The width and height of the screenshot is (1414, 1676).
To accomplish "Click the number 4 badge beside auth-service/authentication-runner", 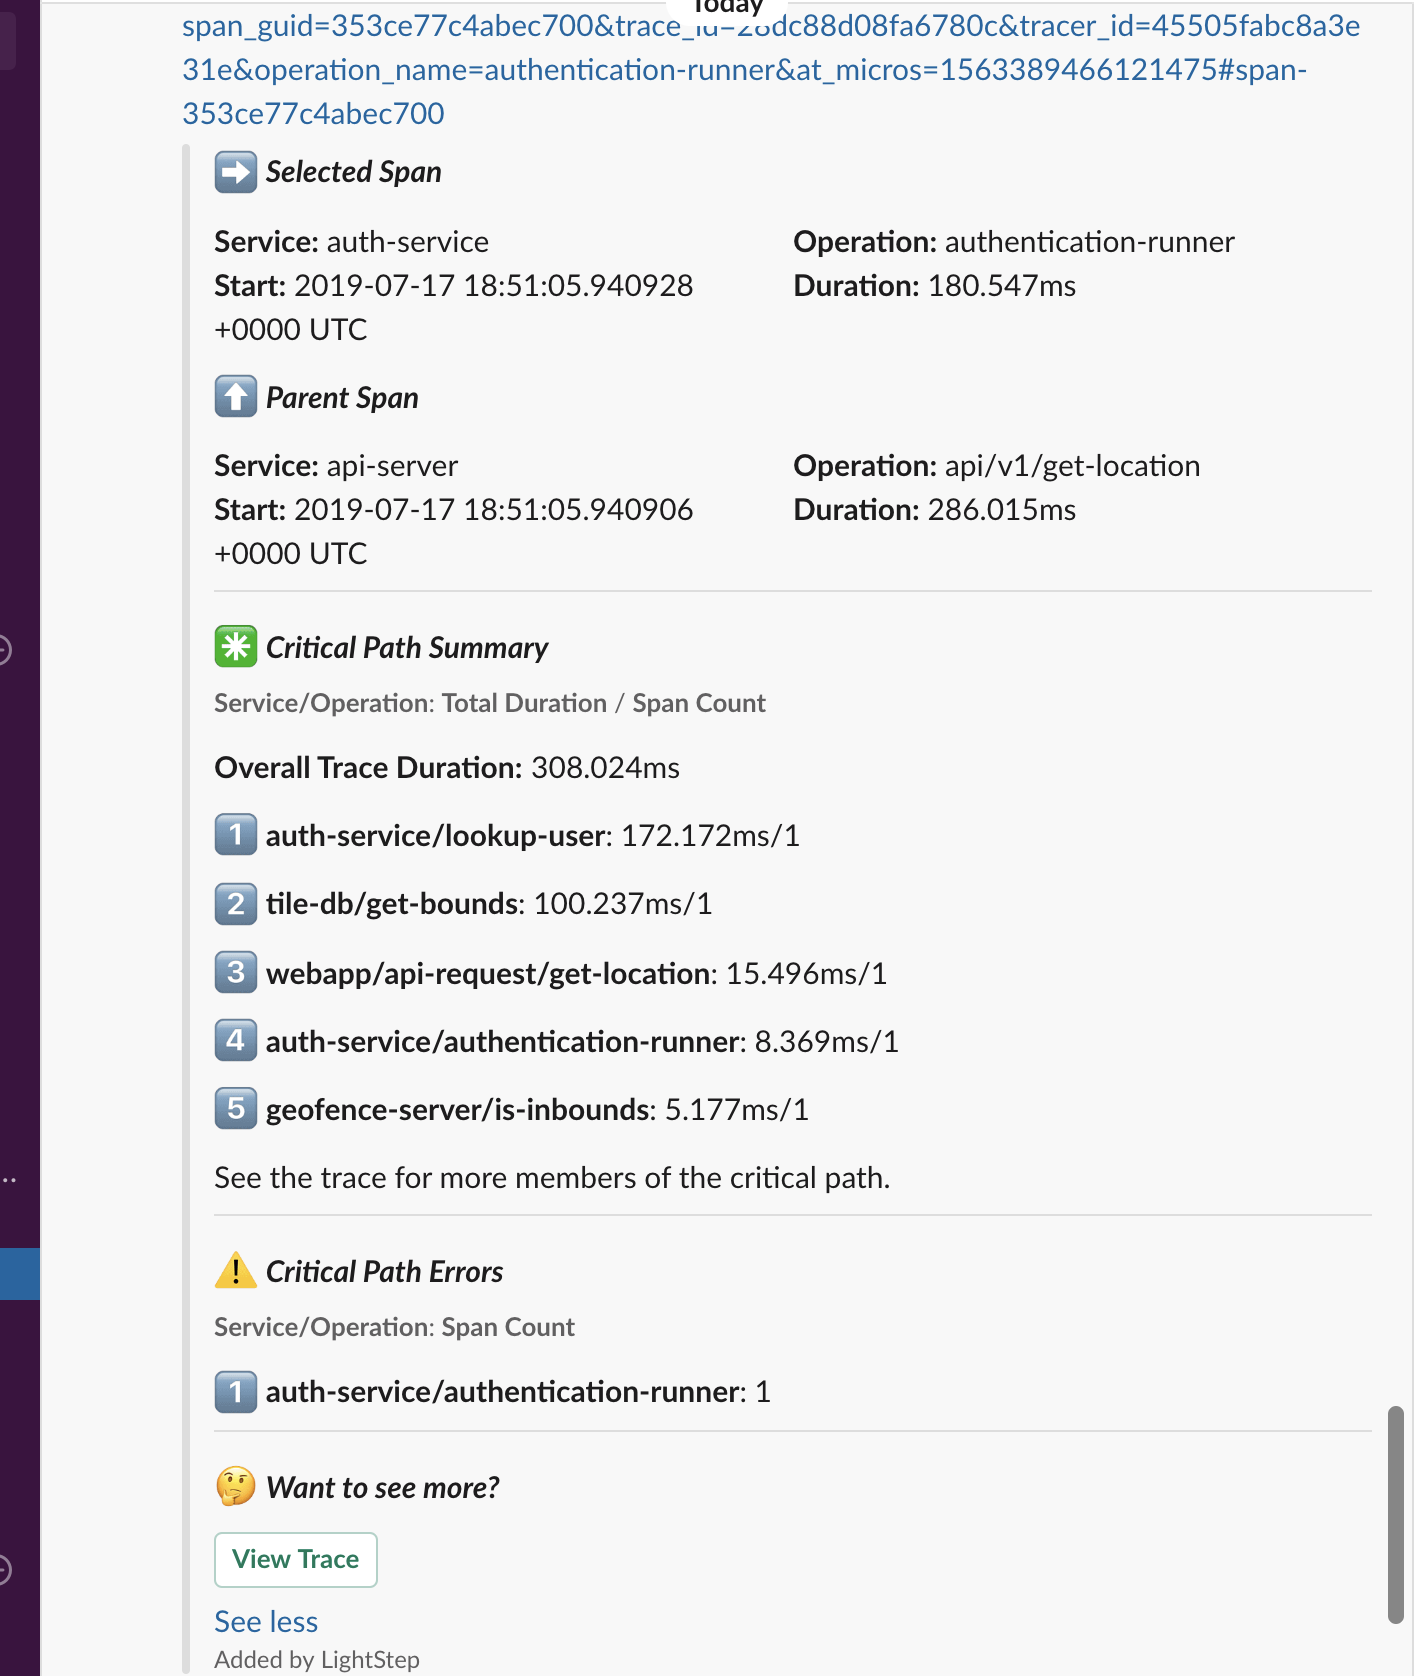I will (235, 1040).
